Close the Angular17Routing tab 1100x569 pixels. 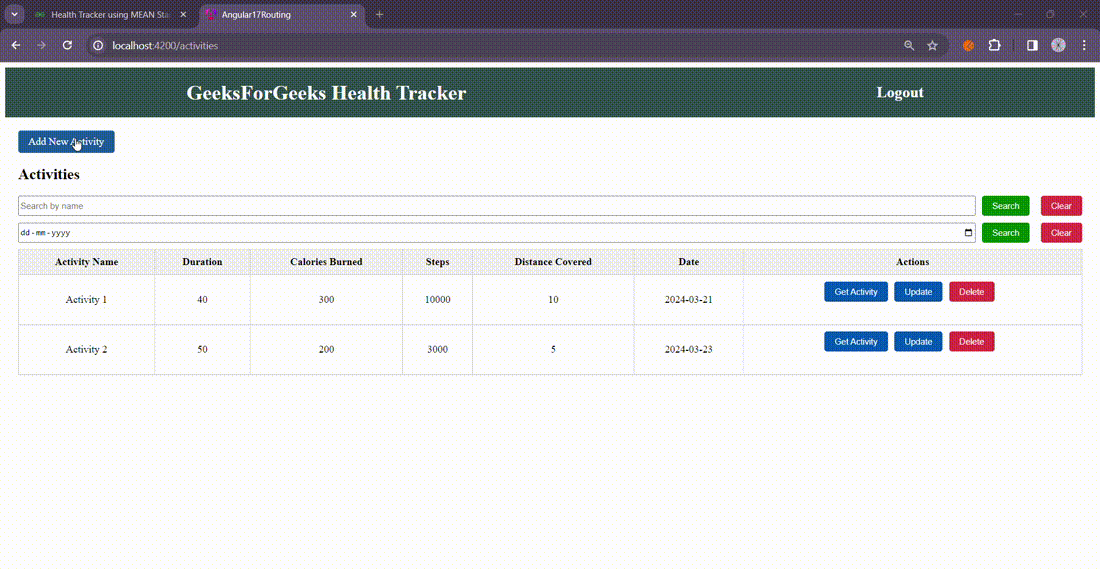tap(354, 14)
